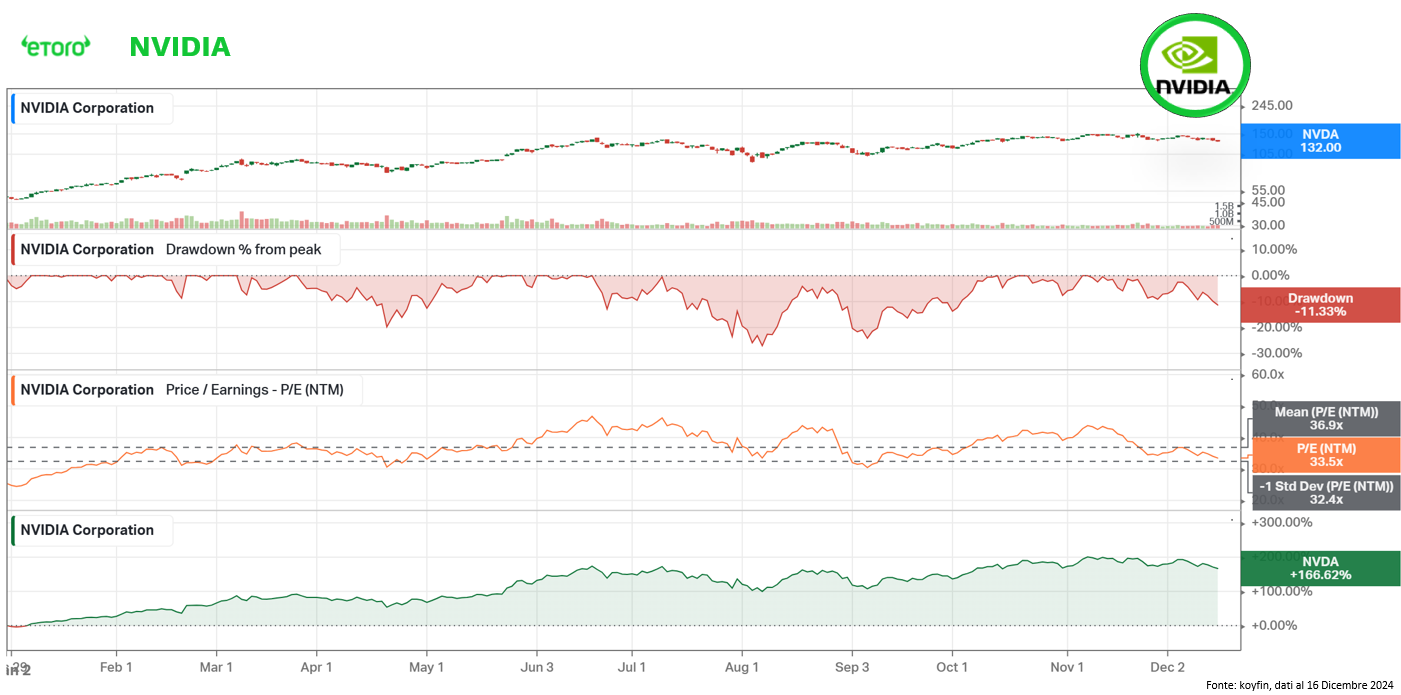The image size is (1401, 695).
Task: Click the 10.00% drawdown axis label
Action: pyautogui.click(x=1275, y=249)
